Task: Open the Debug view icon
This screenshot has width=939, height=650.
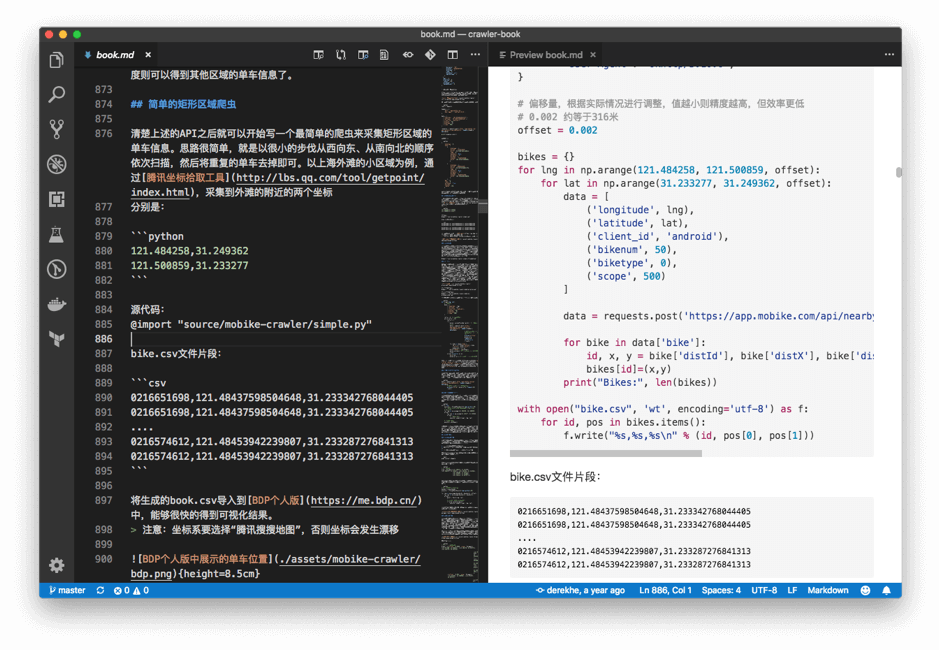Action: 57,164
